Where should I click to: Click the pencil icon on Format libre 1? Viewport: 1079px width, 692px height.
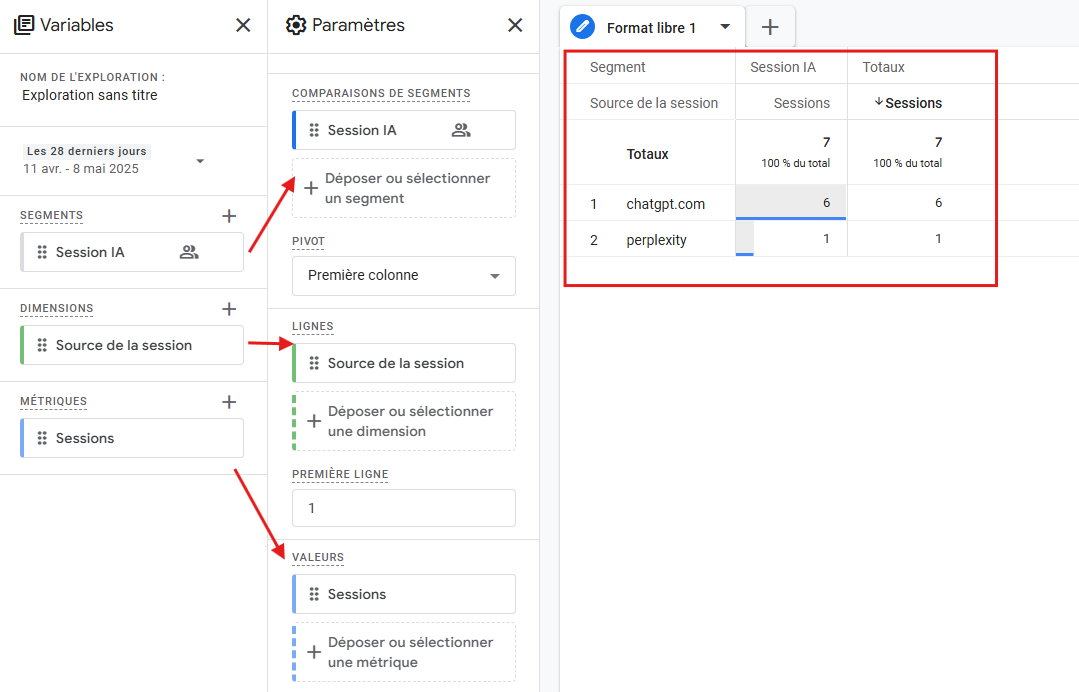point(582,27)
